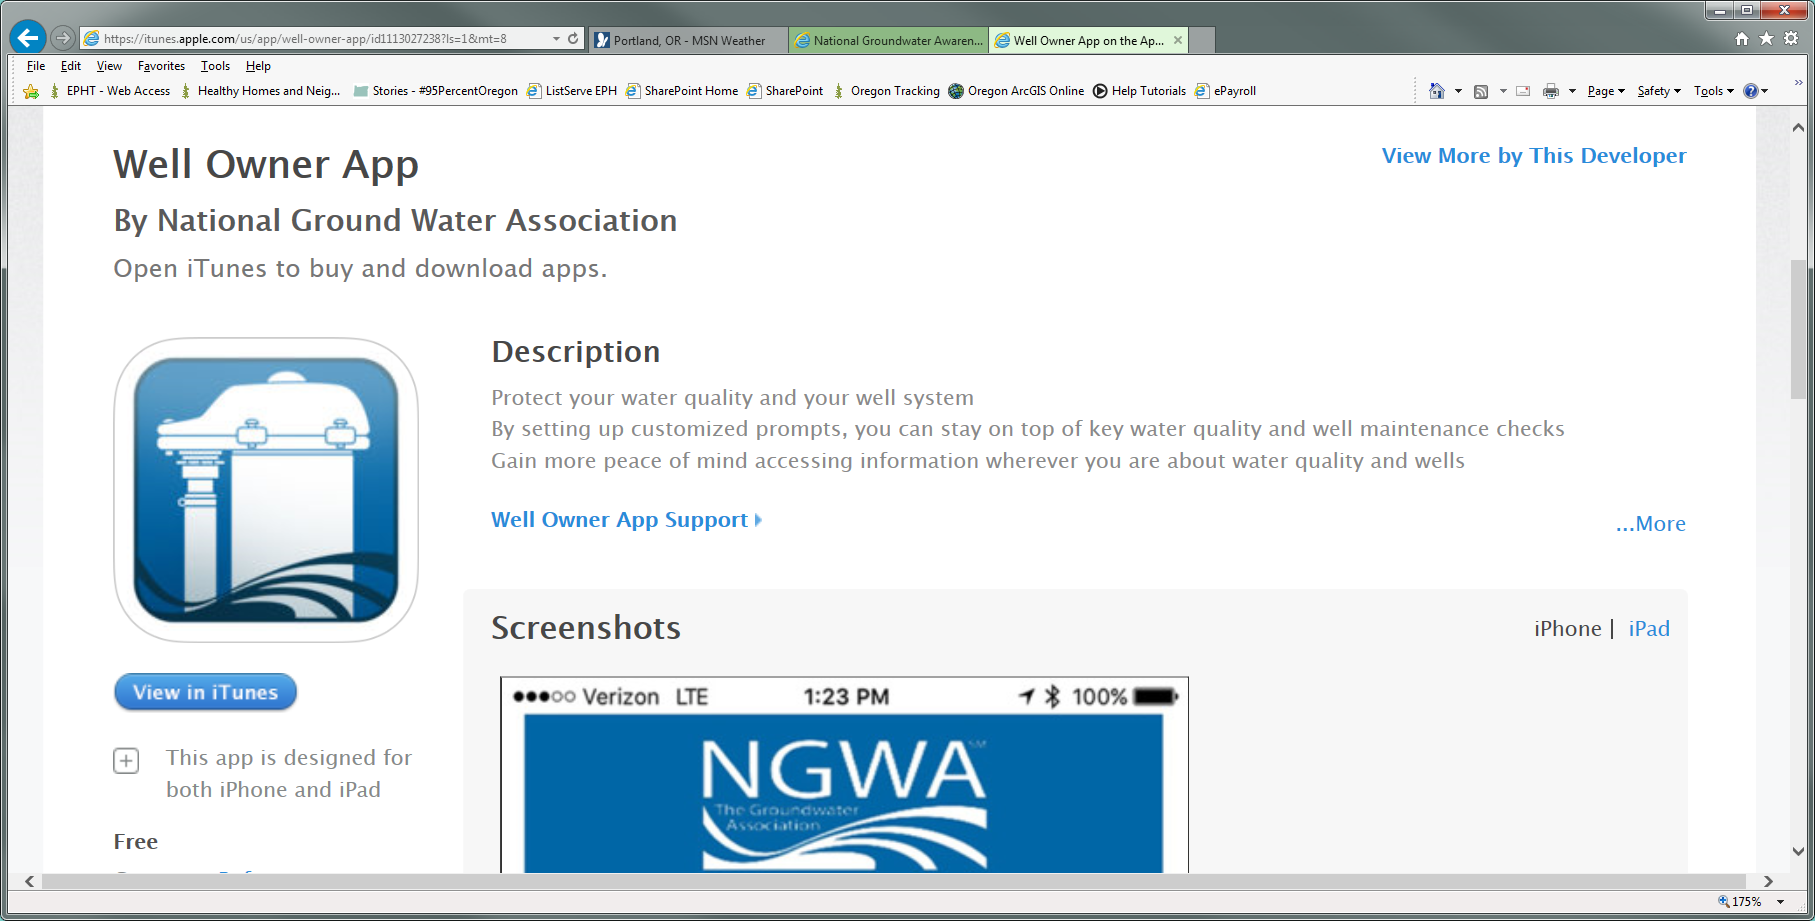The image size is (1815, 921).
Task: Click the RSS feeds icon
Action: [x=1481, y=91]
